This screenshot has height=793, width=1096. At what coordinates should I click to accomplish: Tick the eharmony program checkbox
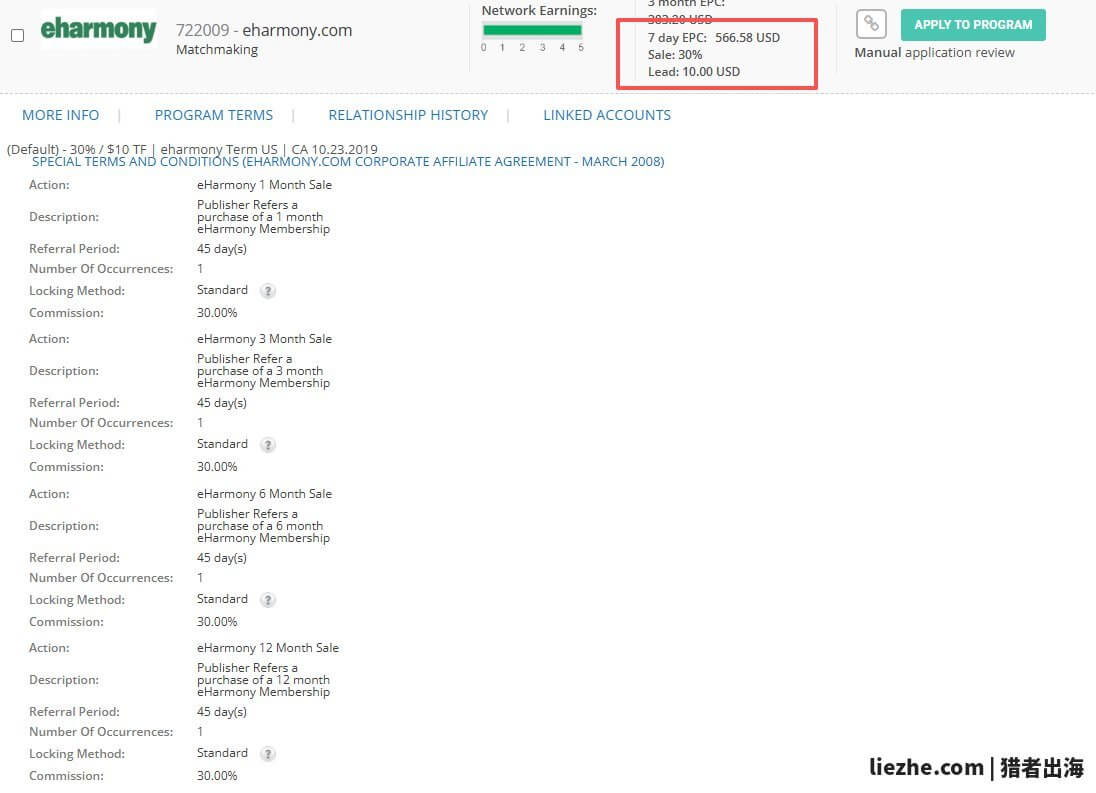pyautogui.click(x=17, y=35)
